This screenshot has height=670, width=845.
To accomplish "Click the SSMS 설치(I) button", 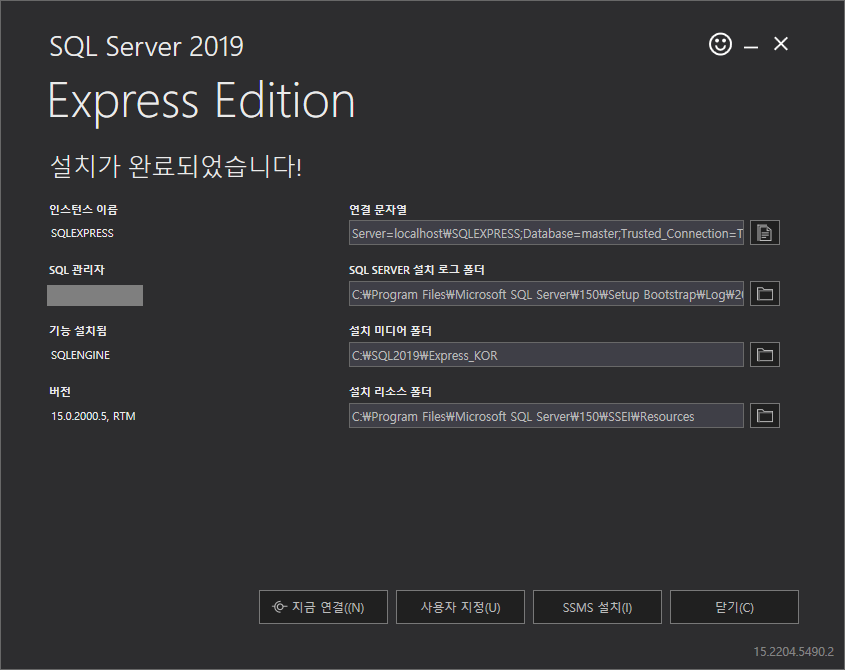I will pos(597,607).
